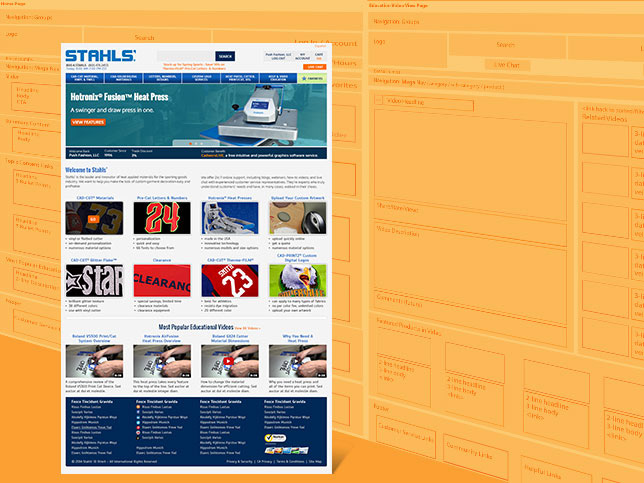This screenshot has width=644, height=483.
Task: Open the Custom Logo Services navigation tab
Action: (201, 77)
